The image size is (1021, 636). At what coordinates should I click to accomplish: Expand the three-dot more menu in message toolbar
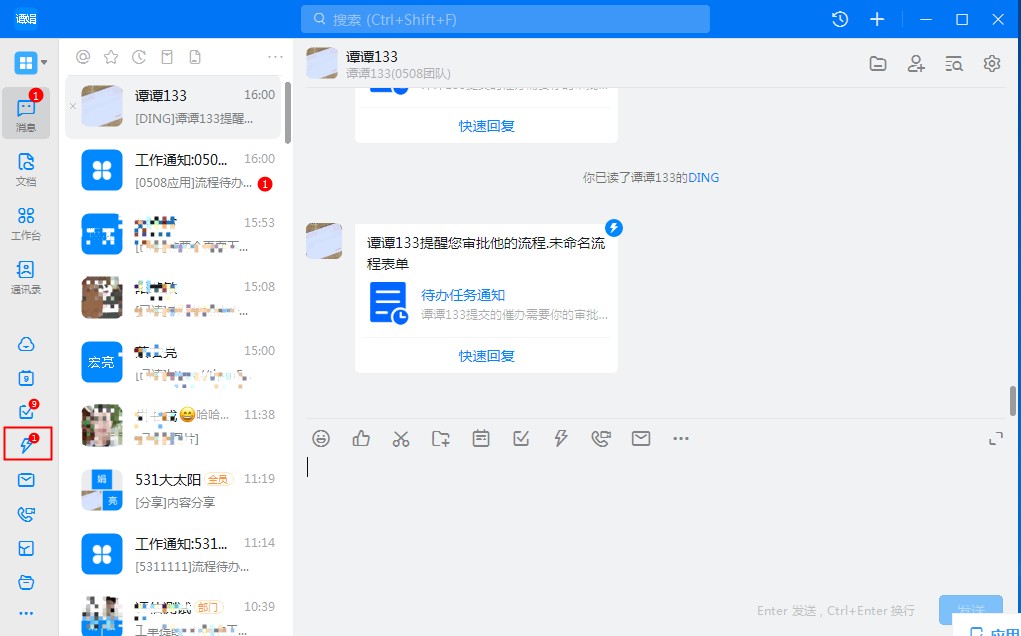point(681,438)
